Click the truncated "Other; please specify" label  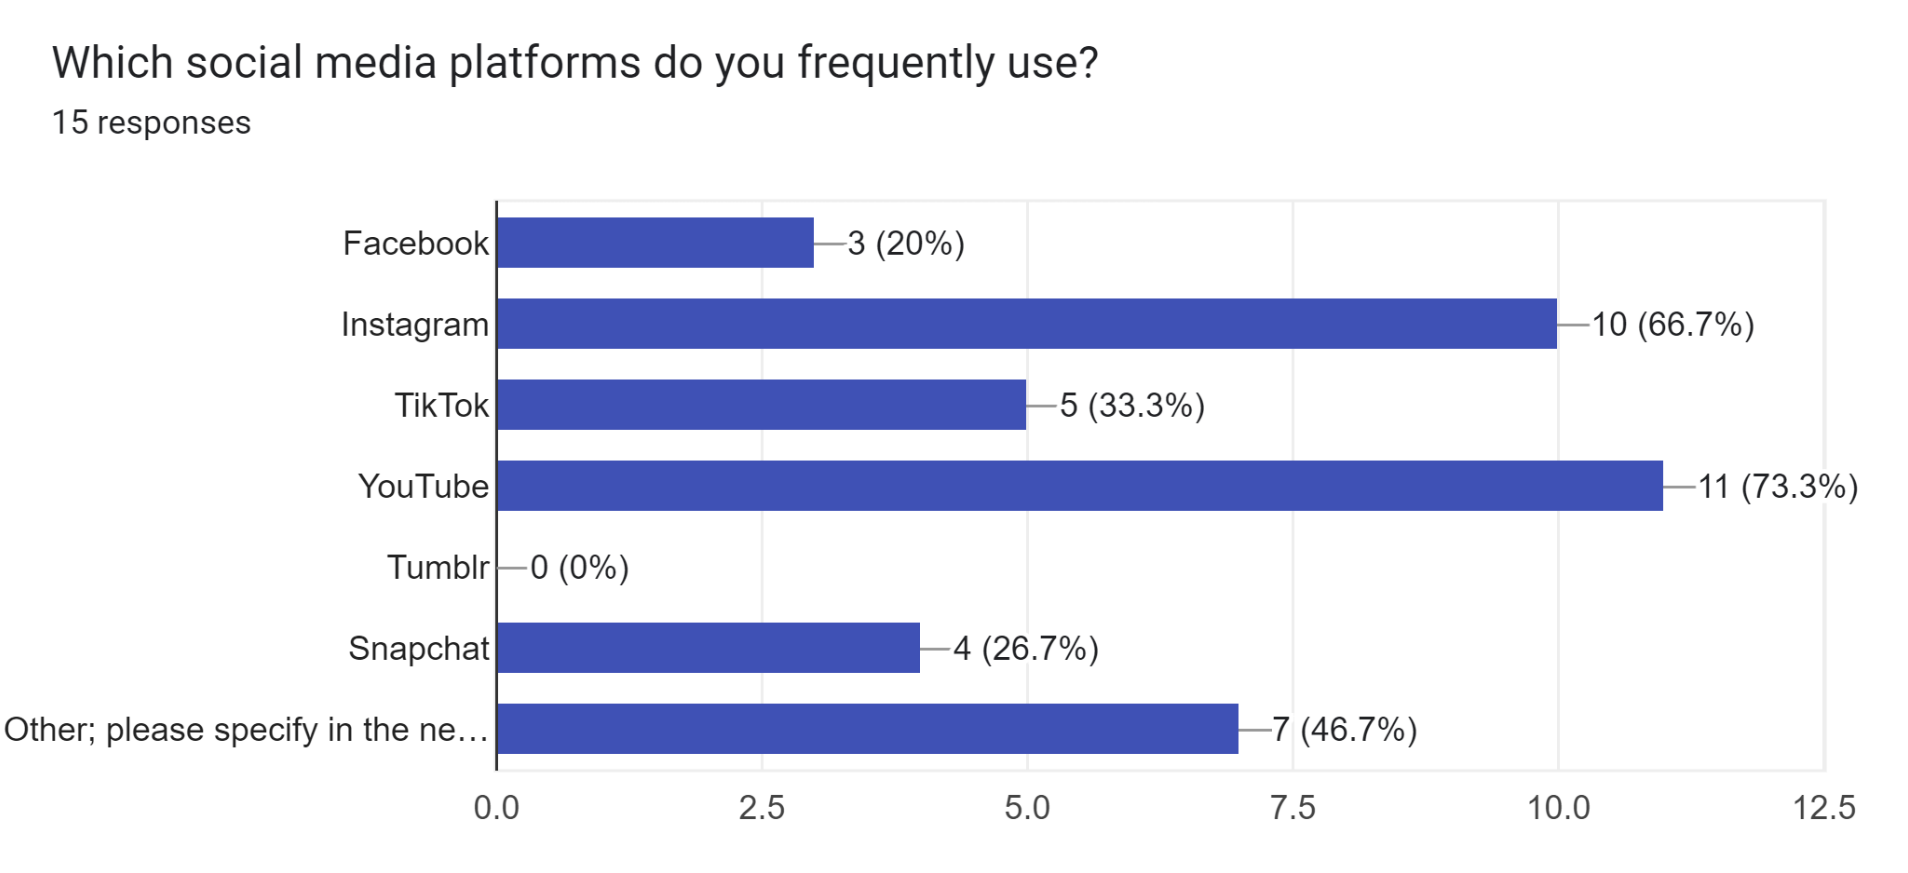(246, 729)
